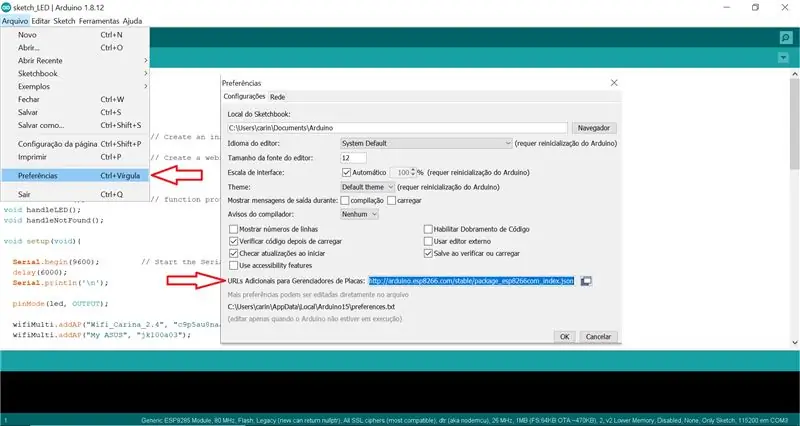Click the Navegador button
Image resolution: width=800 pixels, height=426 pixels.
pos(594,128)
